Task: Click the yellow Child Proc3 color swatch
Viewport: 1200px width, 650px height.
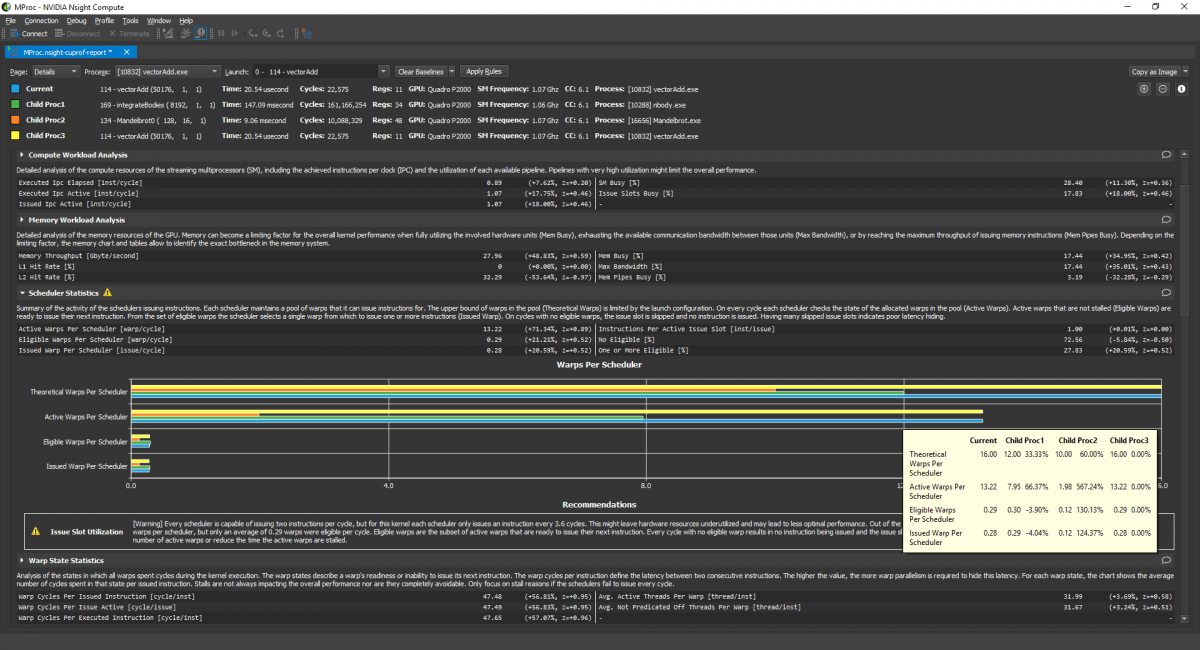Action: 15,135
